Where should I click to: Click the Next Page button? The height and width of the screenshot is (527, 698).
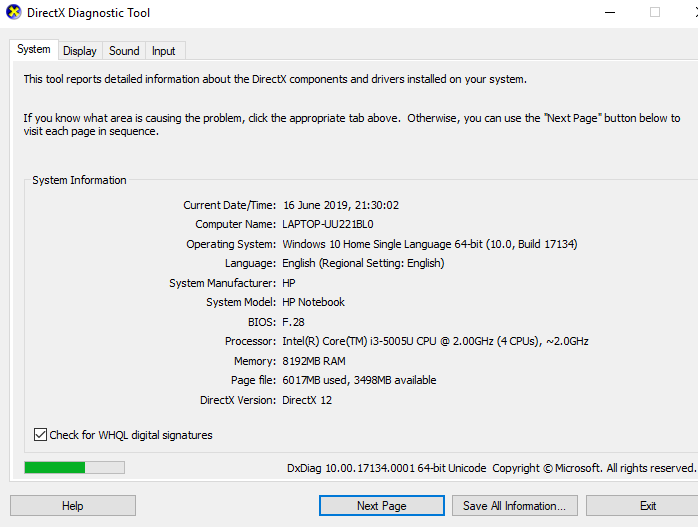[x=381, y=506]
